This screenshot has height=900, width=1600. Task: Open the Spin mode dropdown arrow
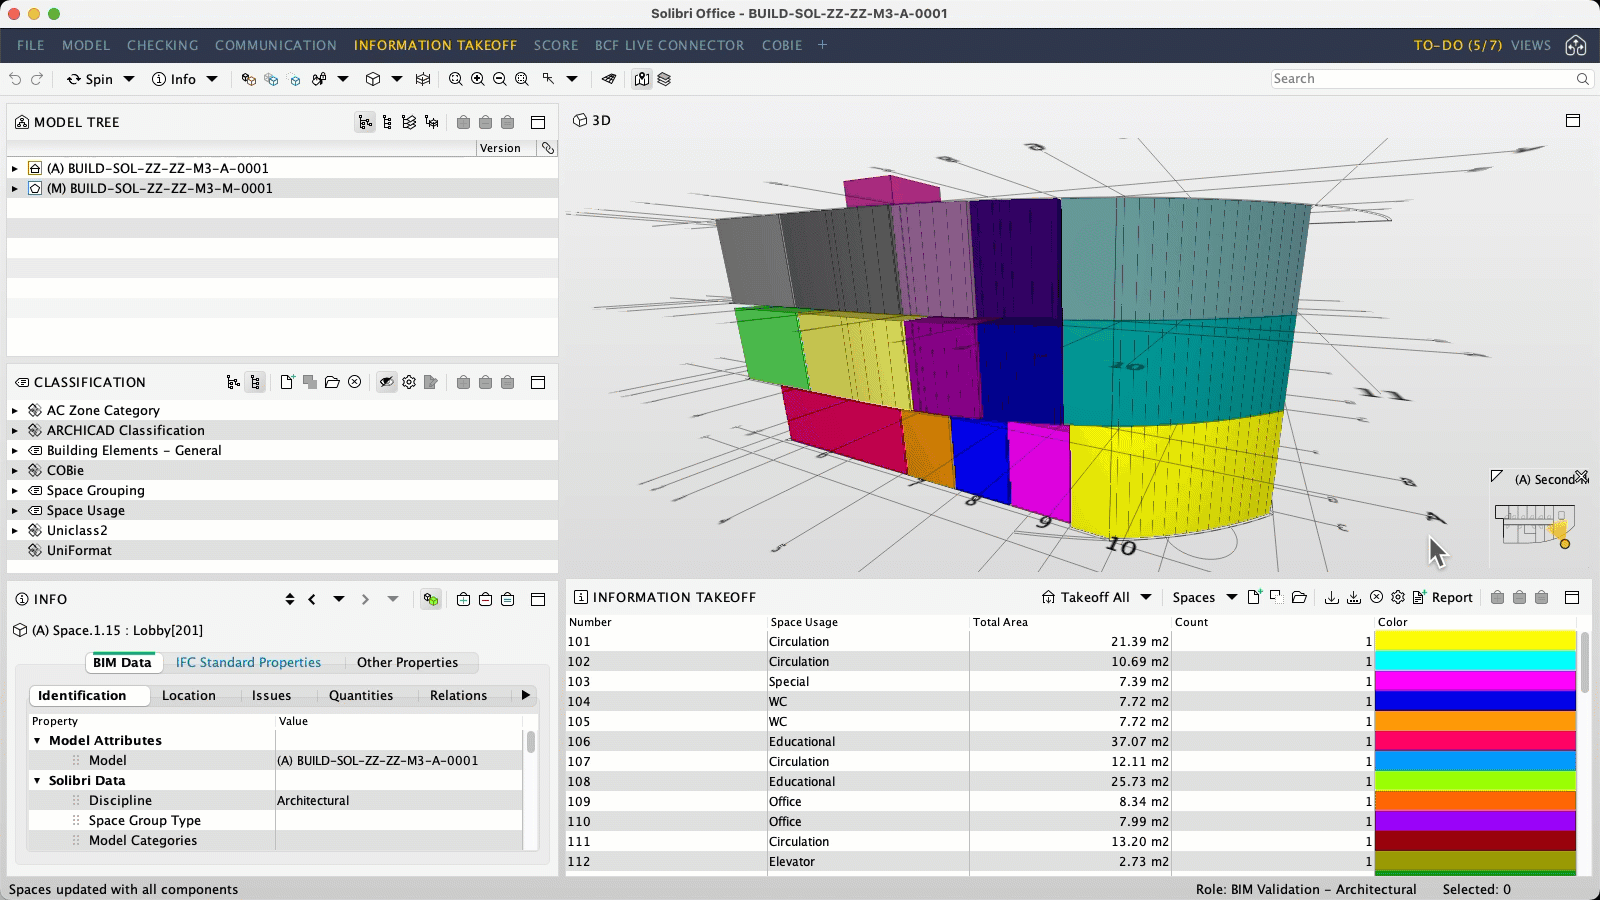coord(129,79)
